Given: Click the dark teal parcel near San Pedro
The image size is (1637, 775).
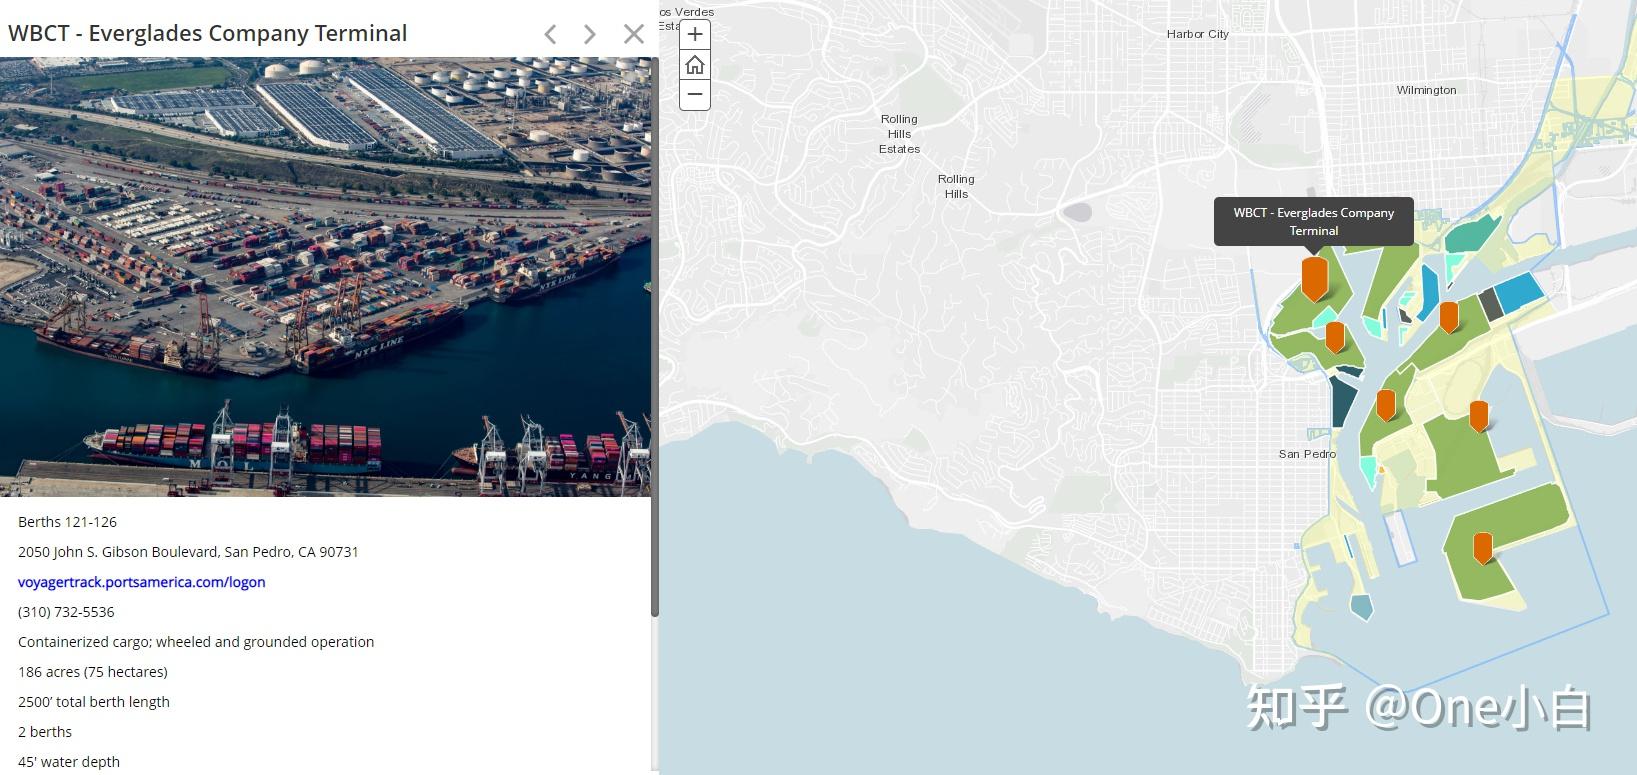Looking at the screenshot, I should [1343, 400].
